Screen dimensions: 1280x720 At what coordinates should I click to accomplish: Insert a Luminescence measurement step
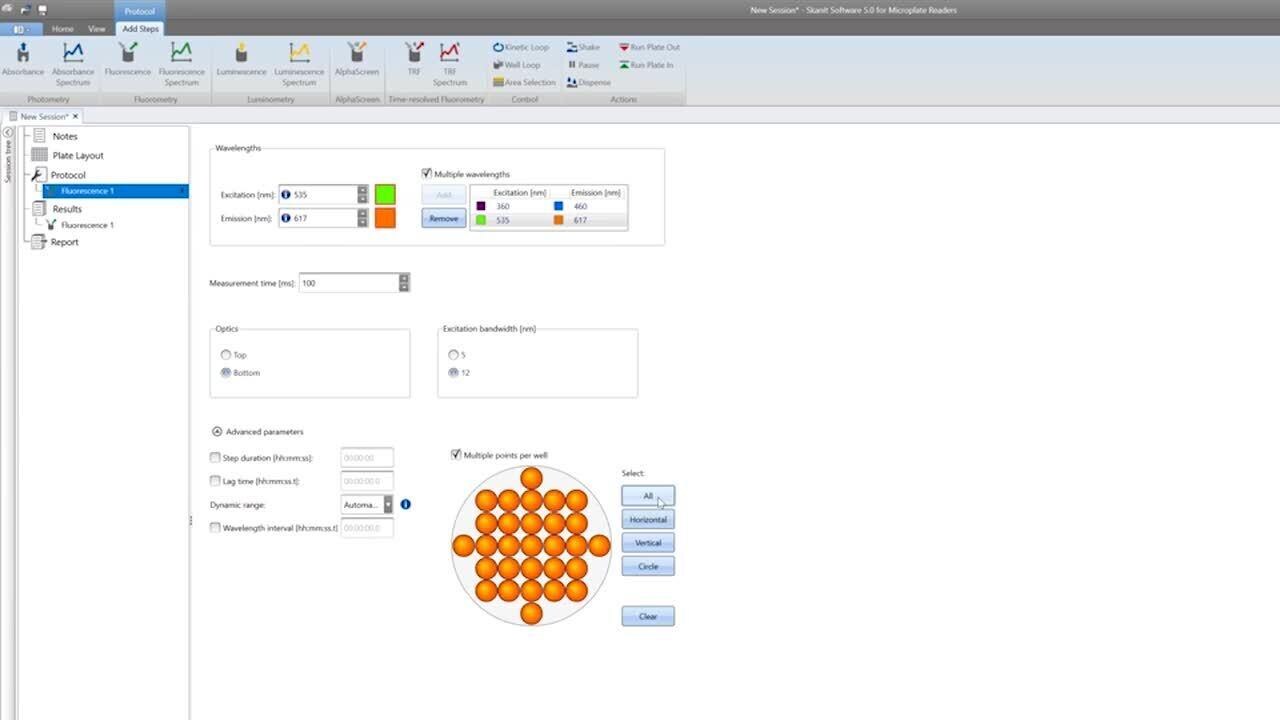241,60
